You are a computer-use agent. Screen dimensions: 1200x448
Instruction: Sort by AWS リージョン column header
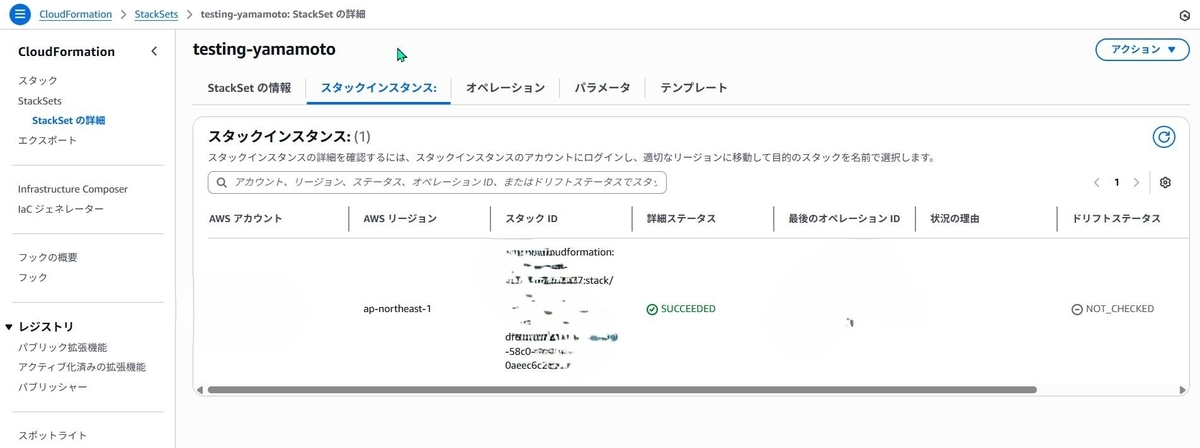(x=400, y=218)
